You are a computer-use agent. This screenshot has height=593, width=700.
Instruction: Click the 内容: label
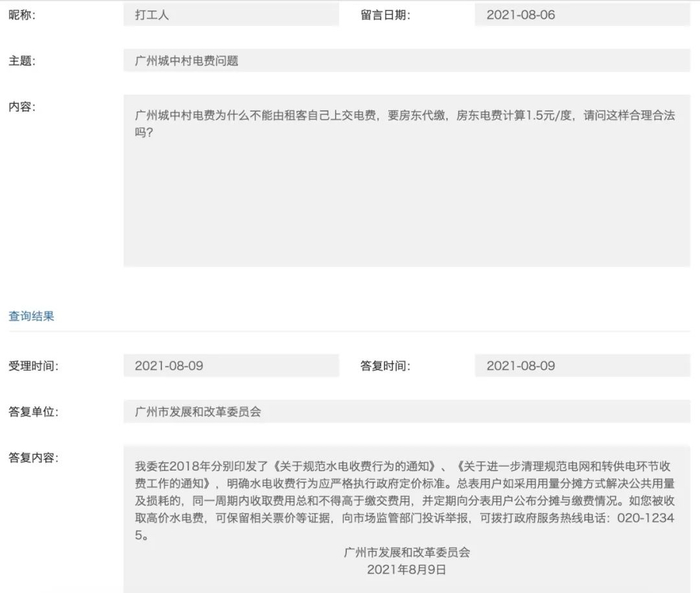(22, 106)
